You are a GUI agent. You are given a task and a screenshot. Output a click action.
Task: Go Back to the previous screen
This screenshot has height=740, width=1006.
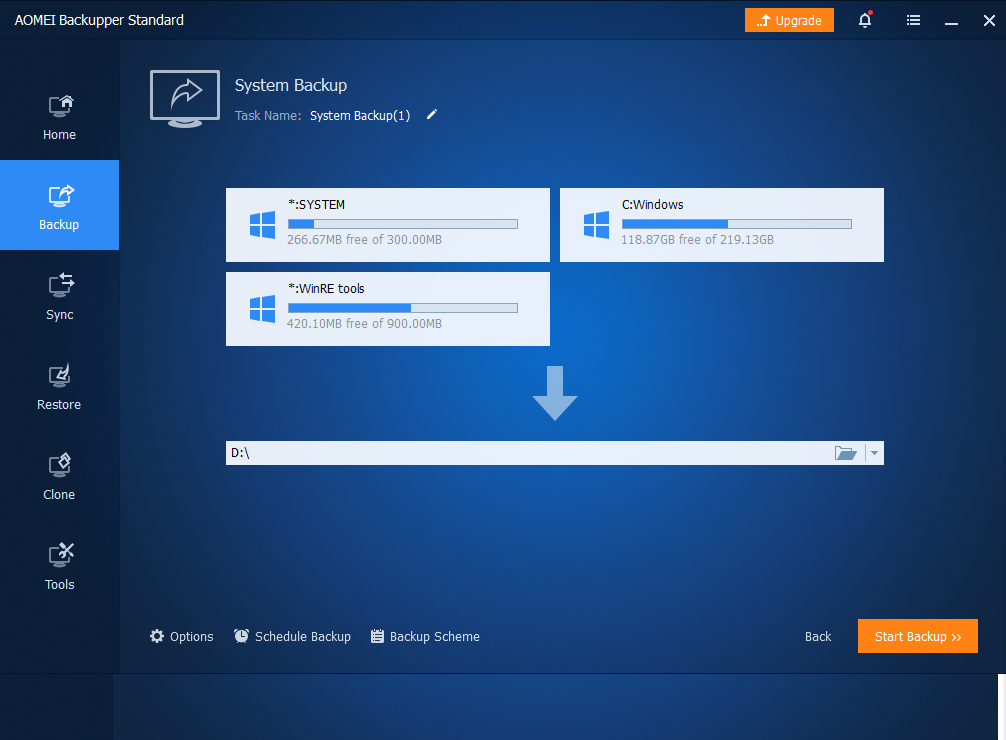click(x=818, y=636)
